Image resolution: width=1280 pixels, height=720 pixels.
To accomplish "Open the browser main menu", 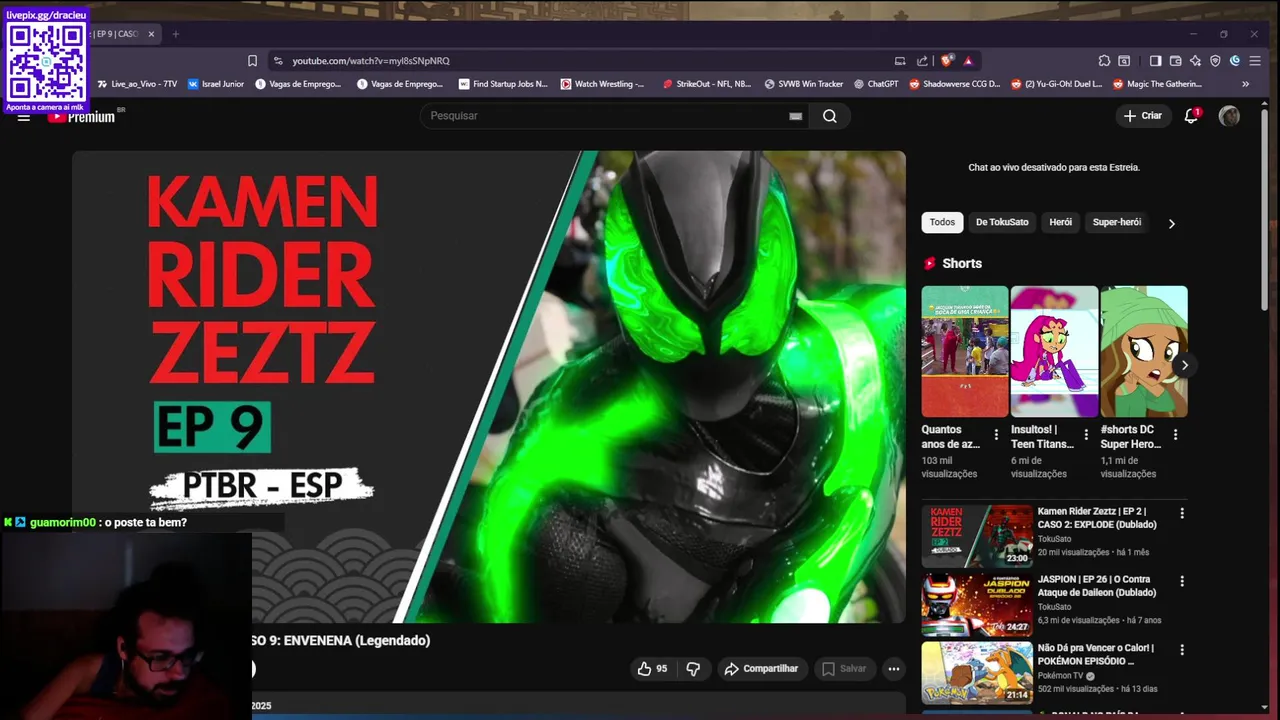I will click(1255, 61).
